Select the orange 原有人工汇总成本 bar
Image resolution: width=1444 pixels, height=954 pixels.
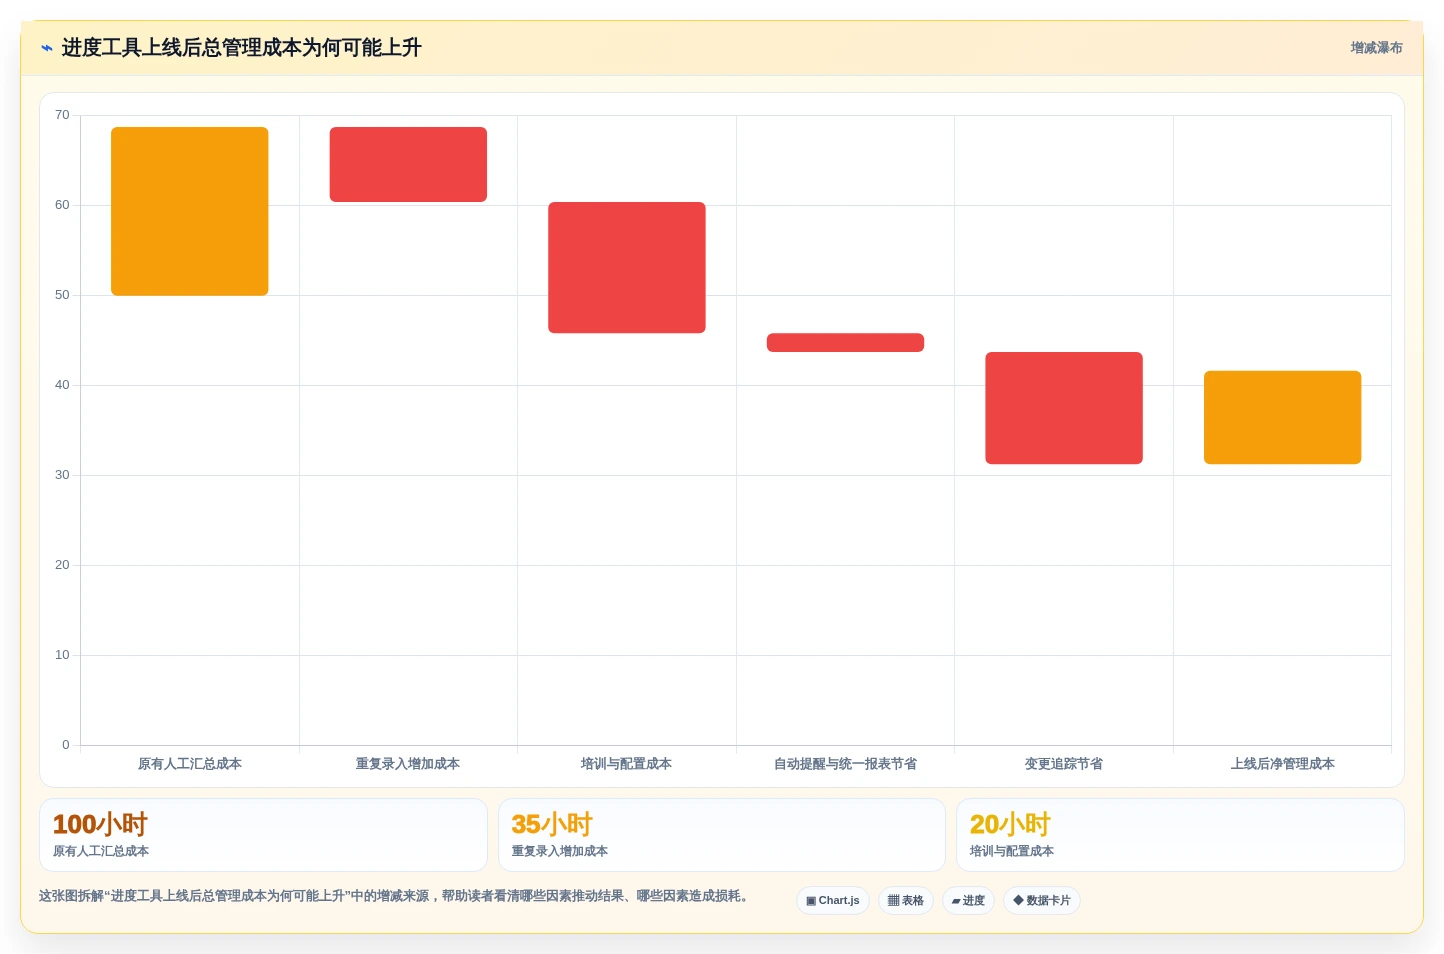pyautogui.click(x=190, y=211)
